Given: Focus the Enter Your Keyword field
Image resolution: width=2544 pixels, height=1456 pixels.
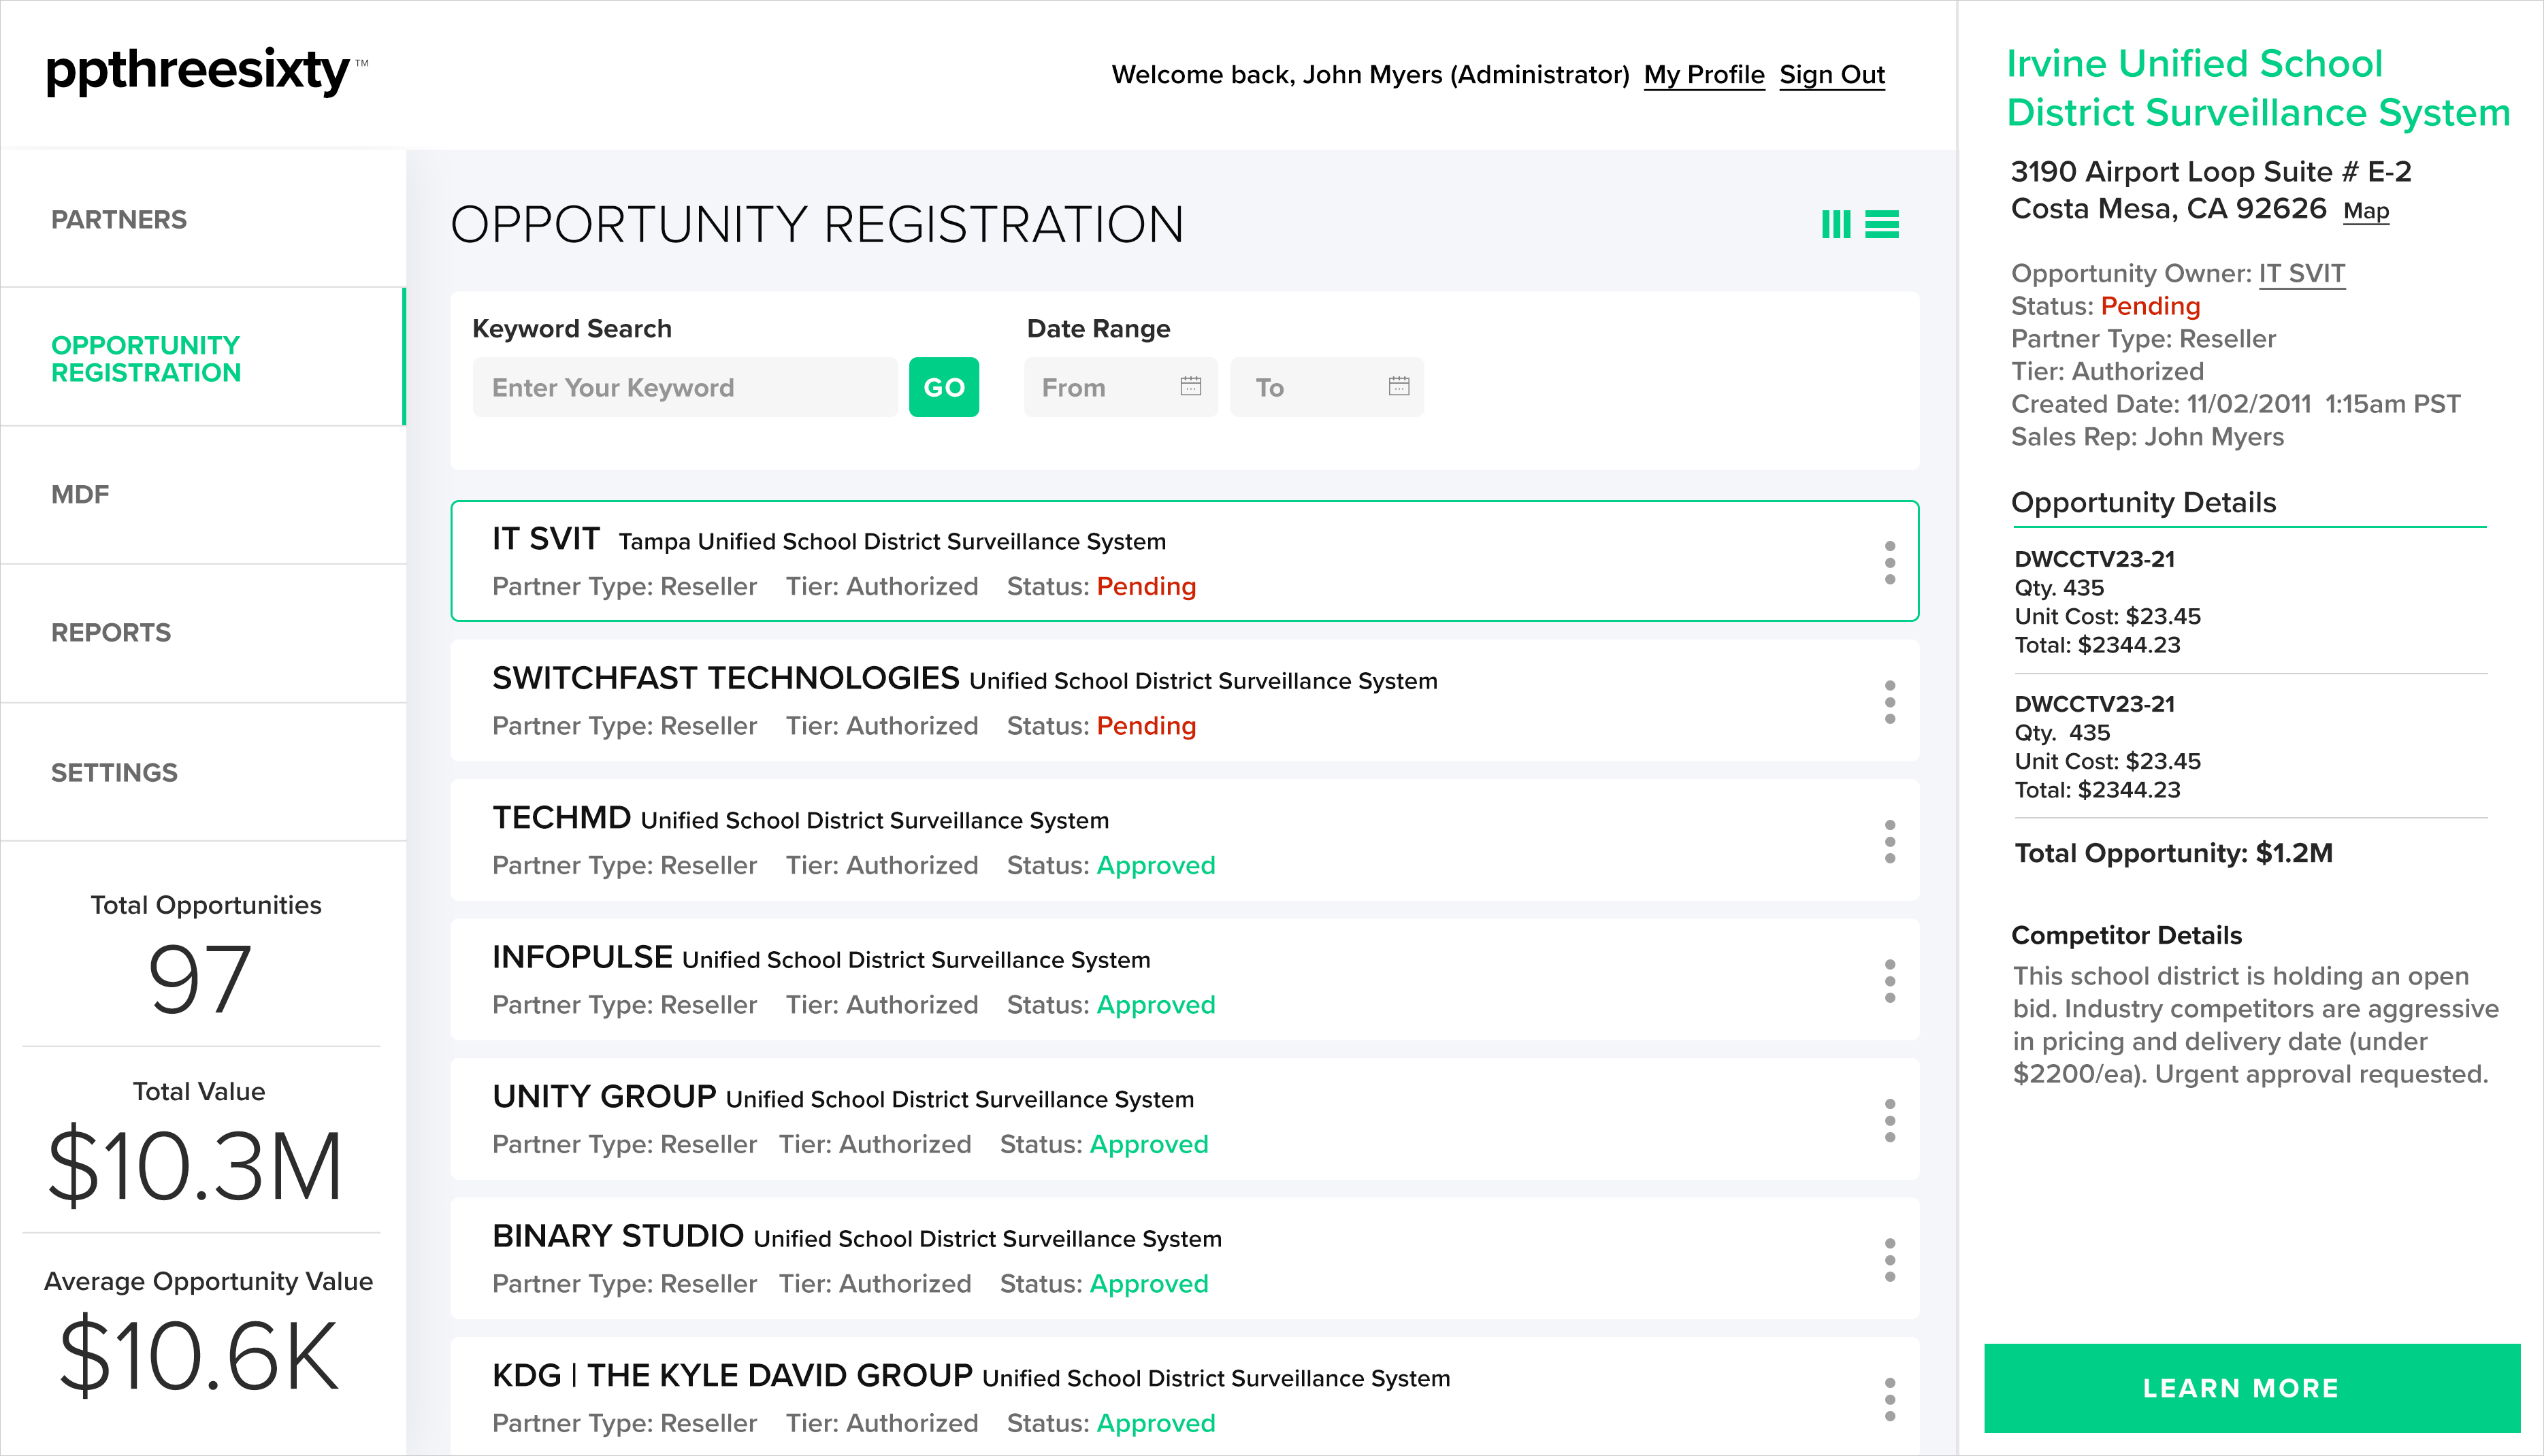Looking at the screenshot, I should [685, 387].
